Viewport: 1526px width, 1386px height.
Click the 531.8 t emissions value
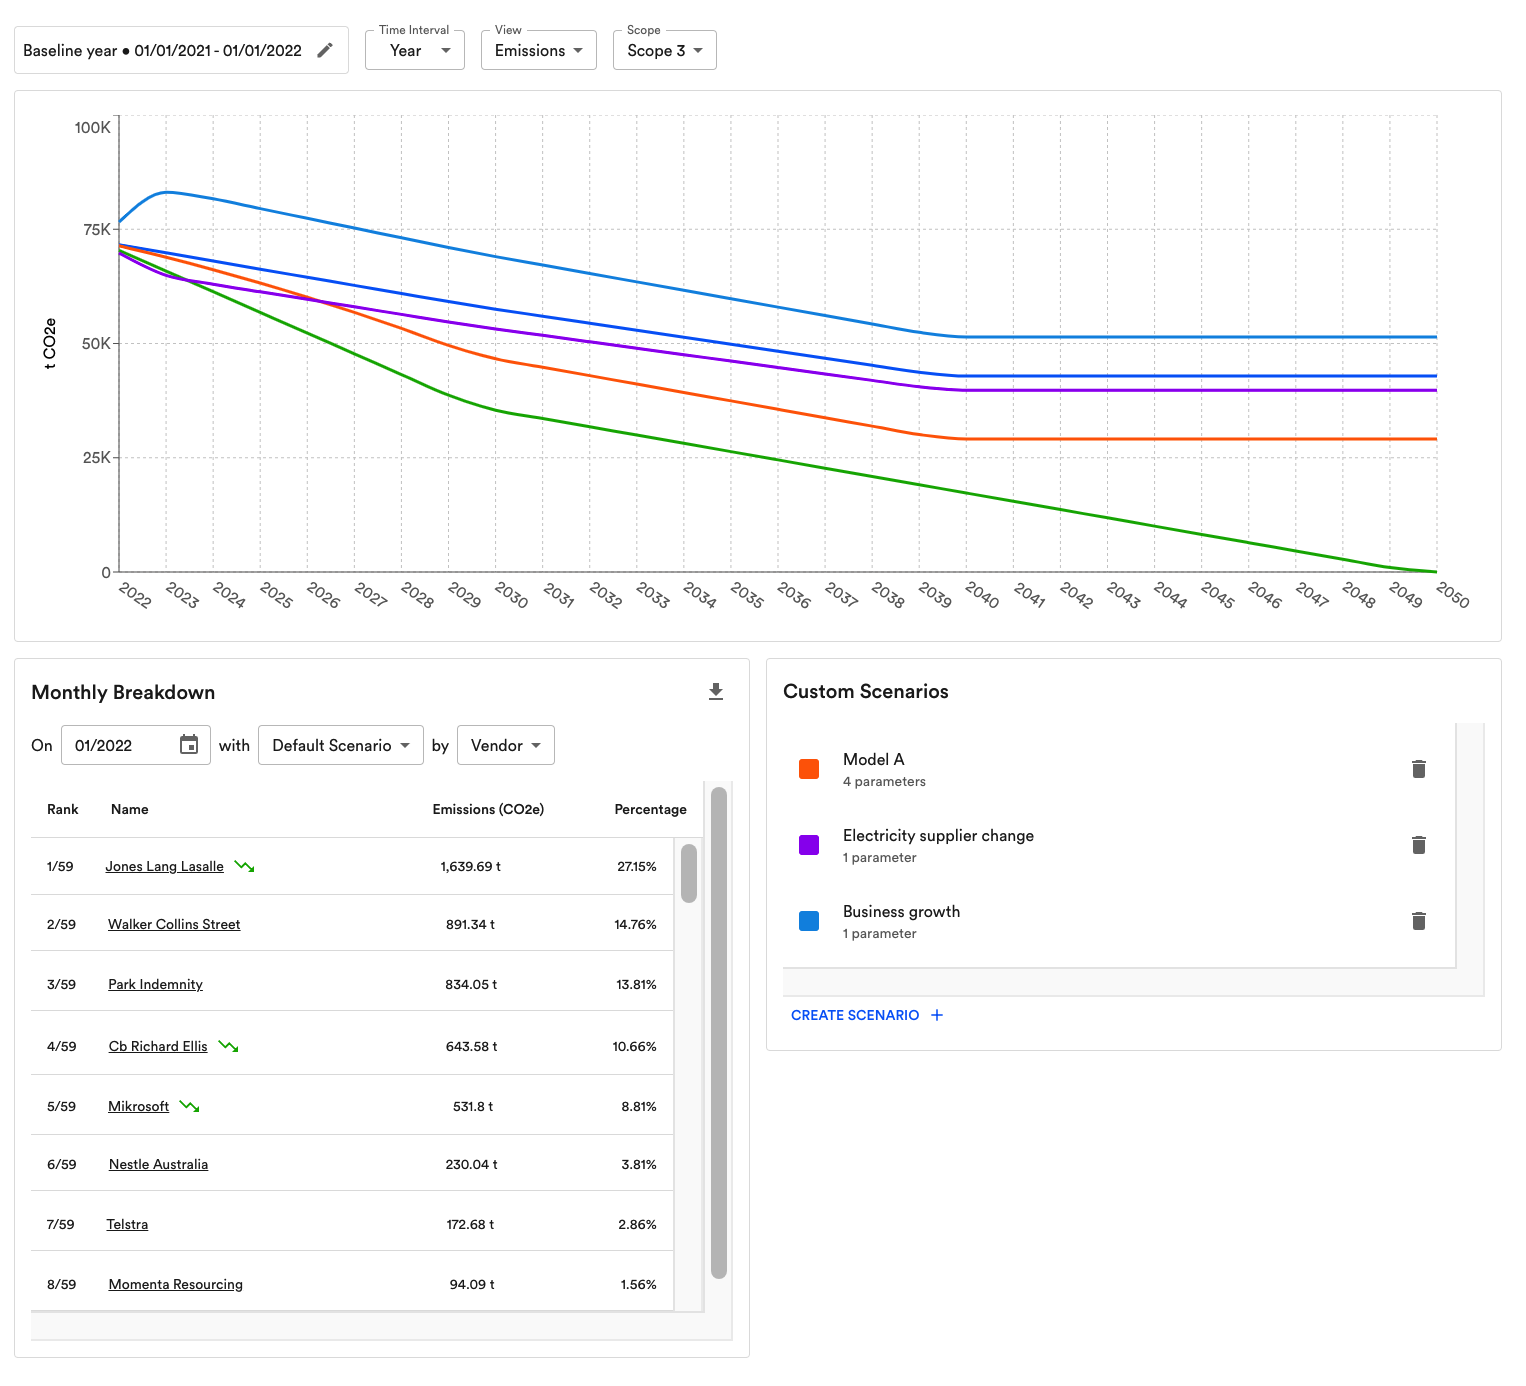473,1106
